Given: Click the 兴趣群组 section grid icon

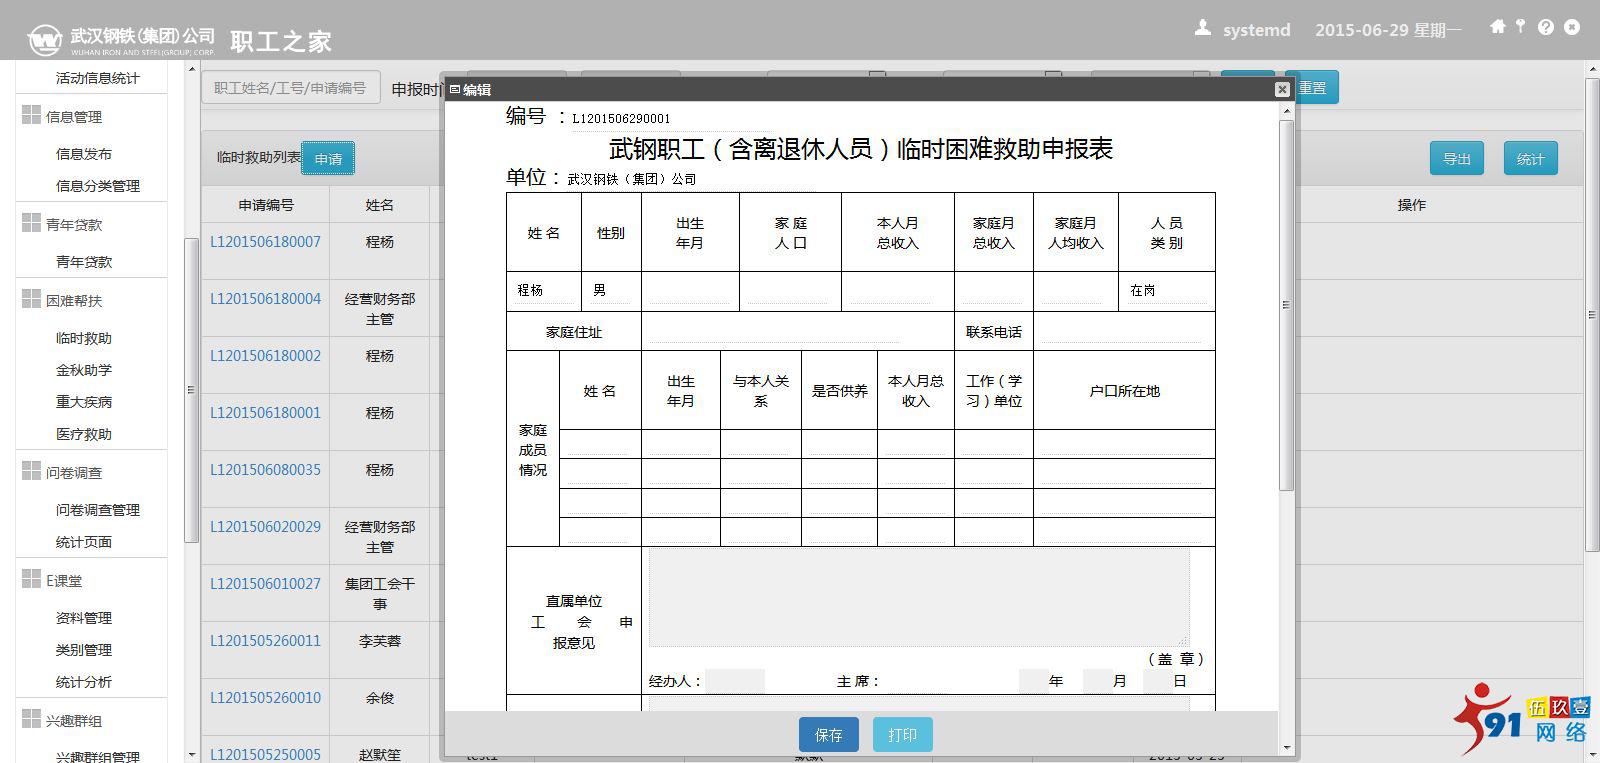Looking at the screenshot, I should coord(31,719).
